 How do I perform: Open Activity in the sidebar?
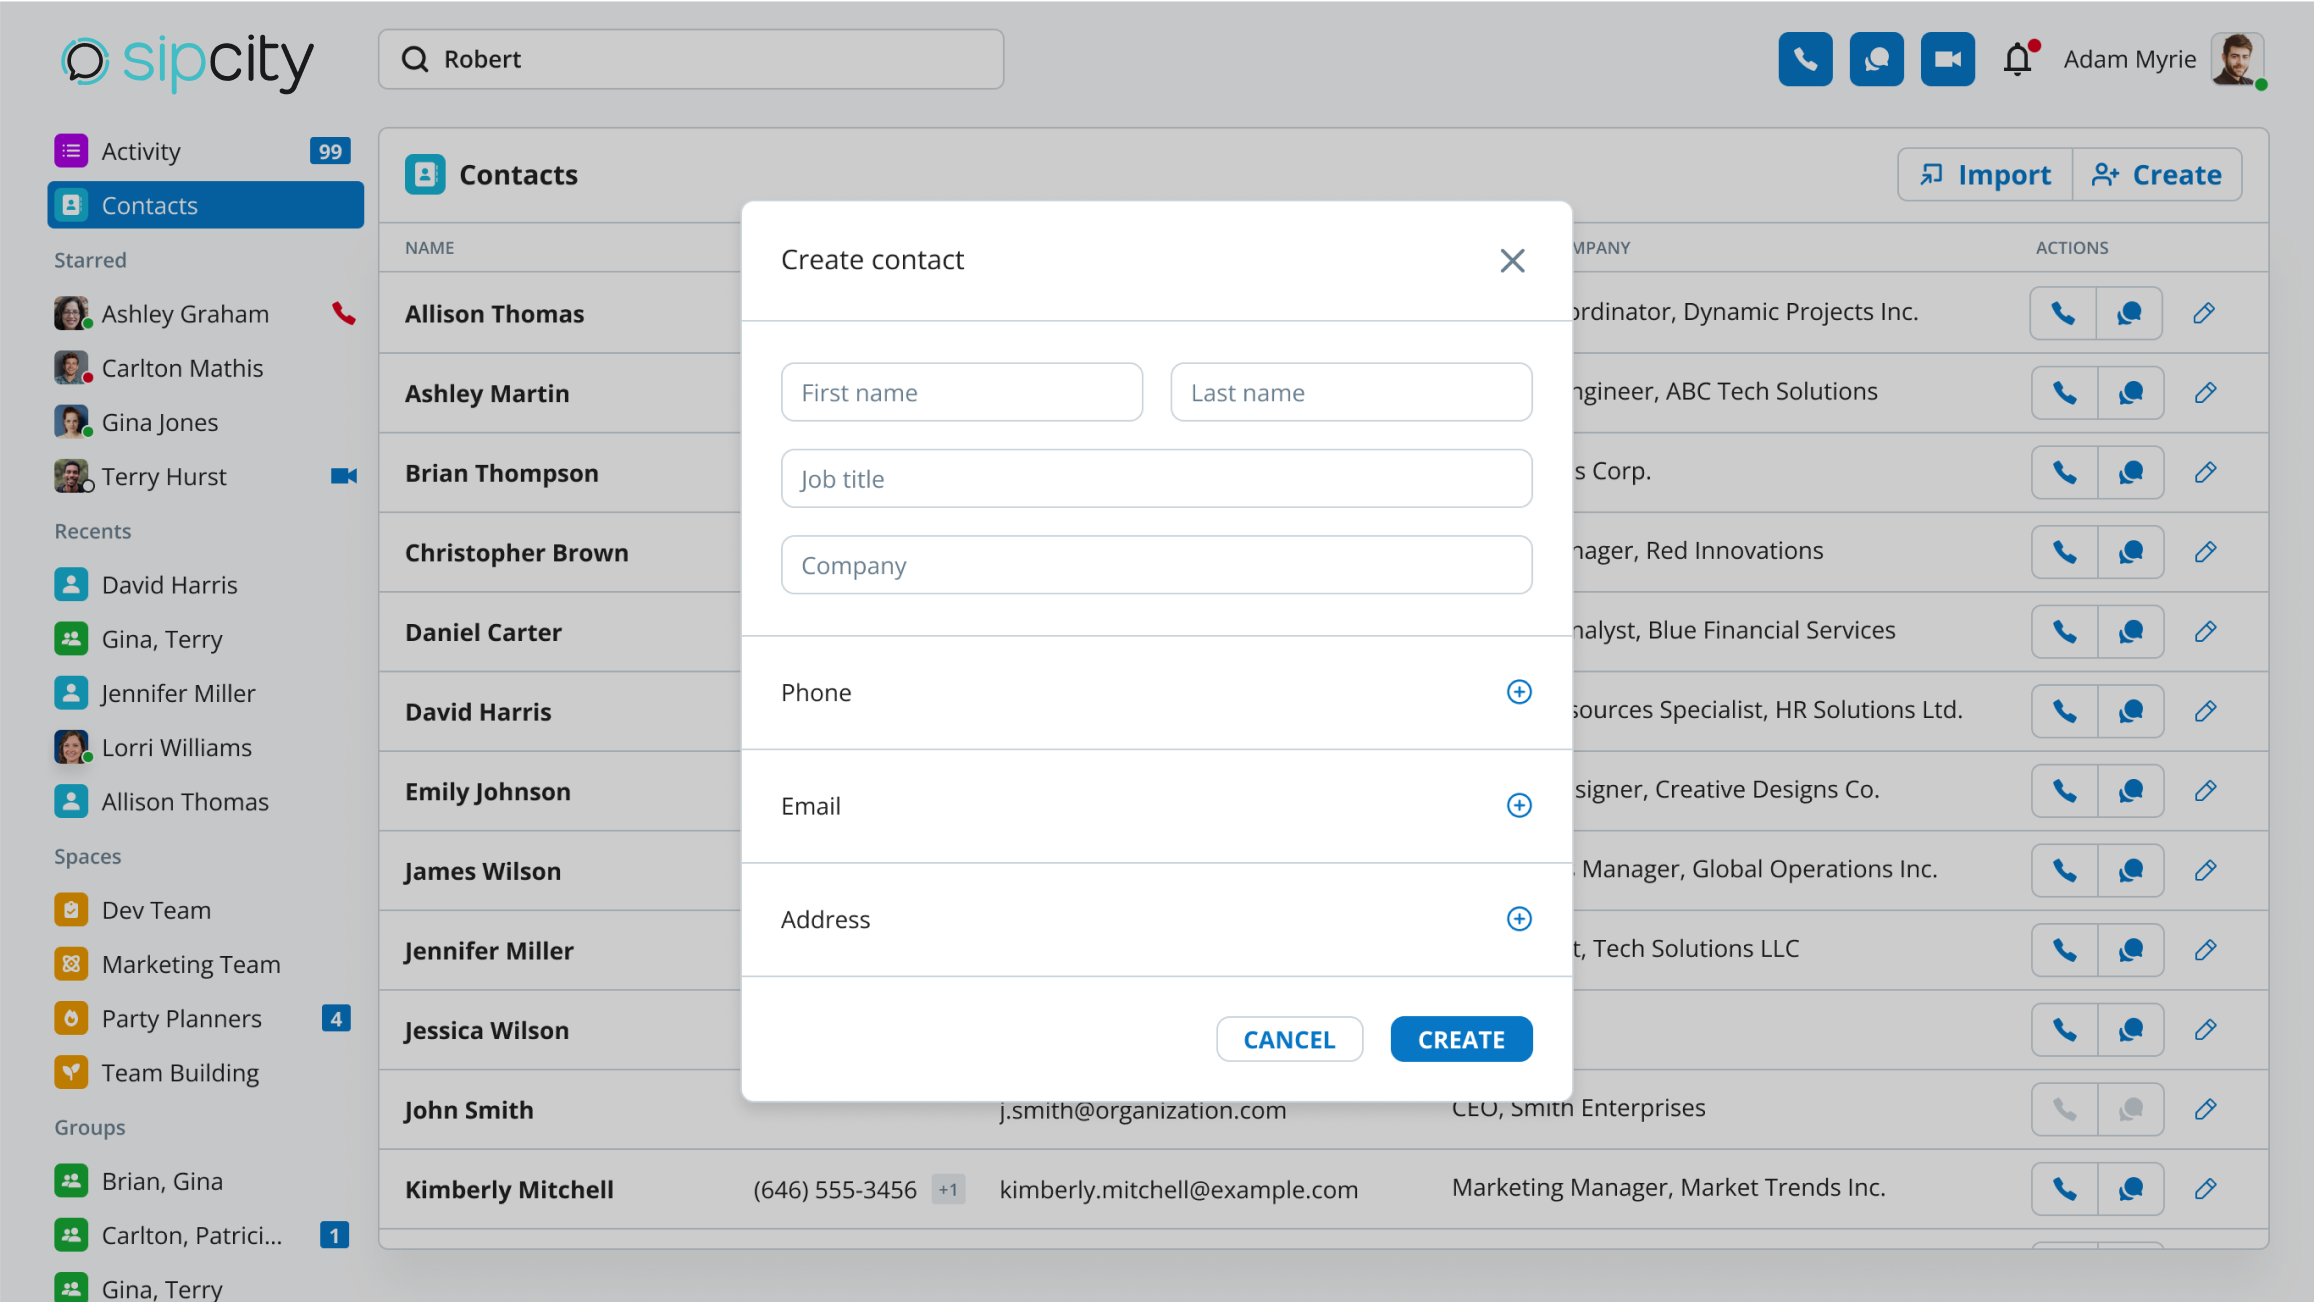pos(141,152)
